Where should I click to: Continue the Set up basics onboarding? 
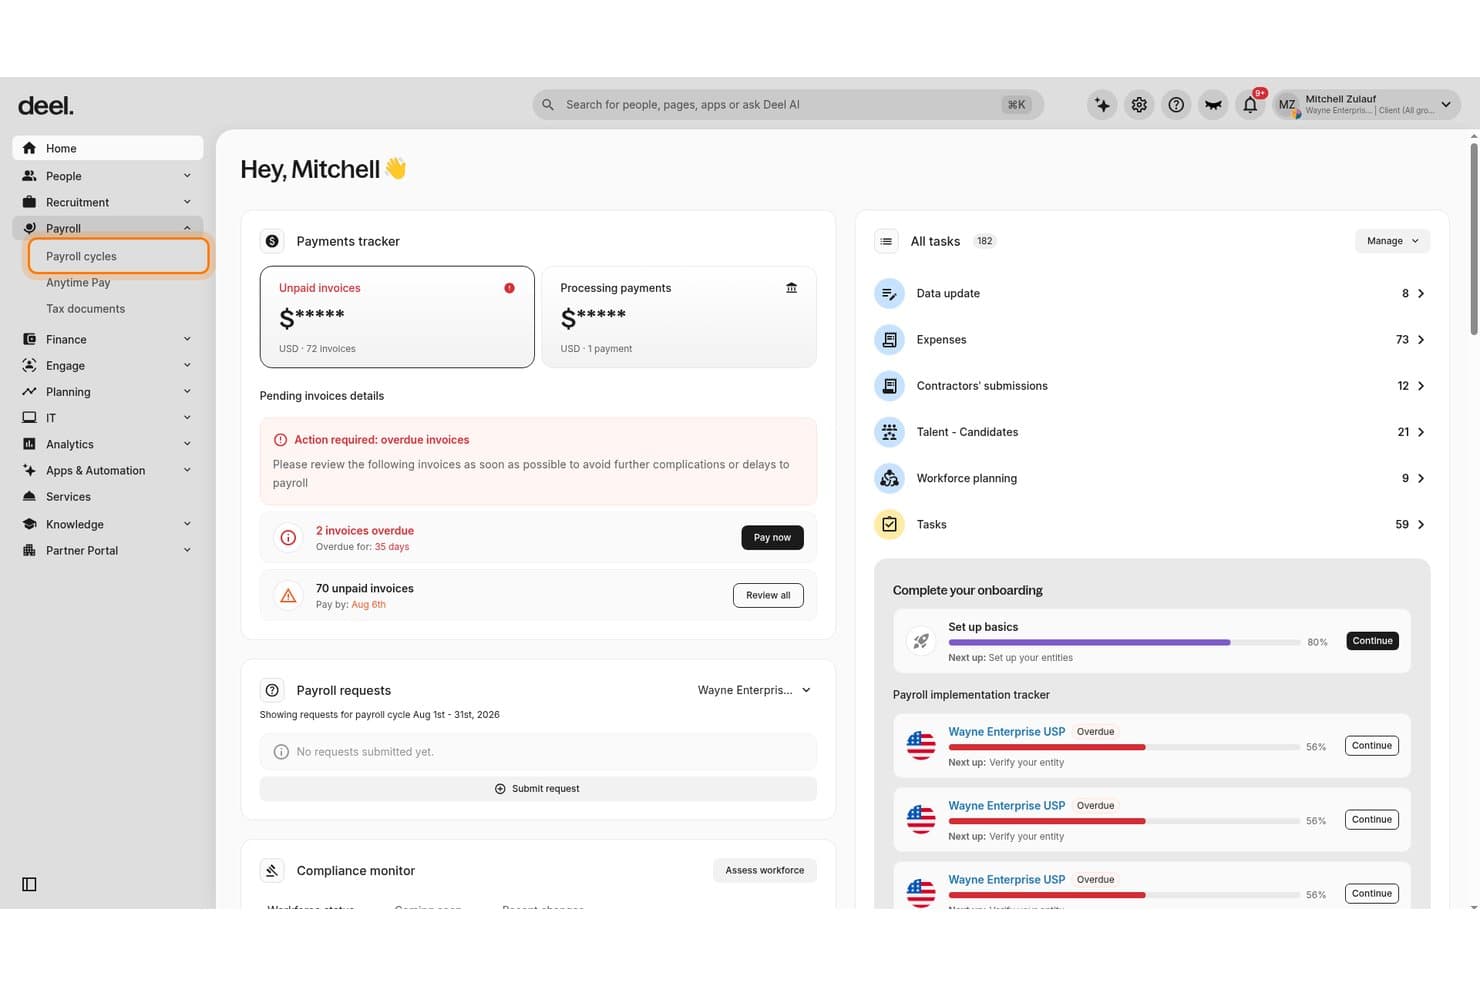point(1372,641)
